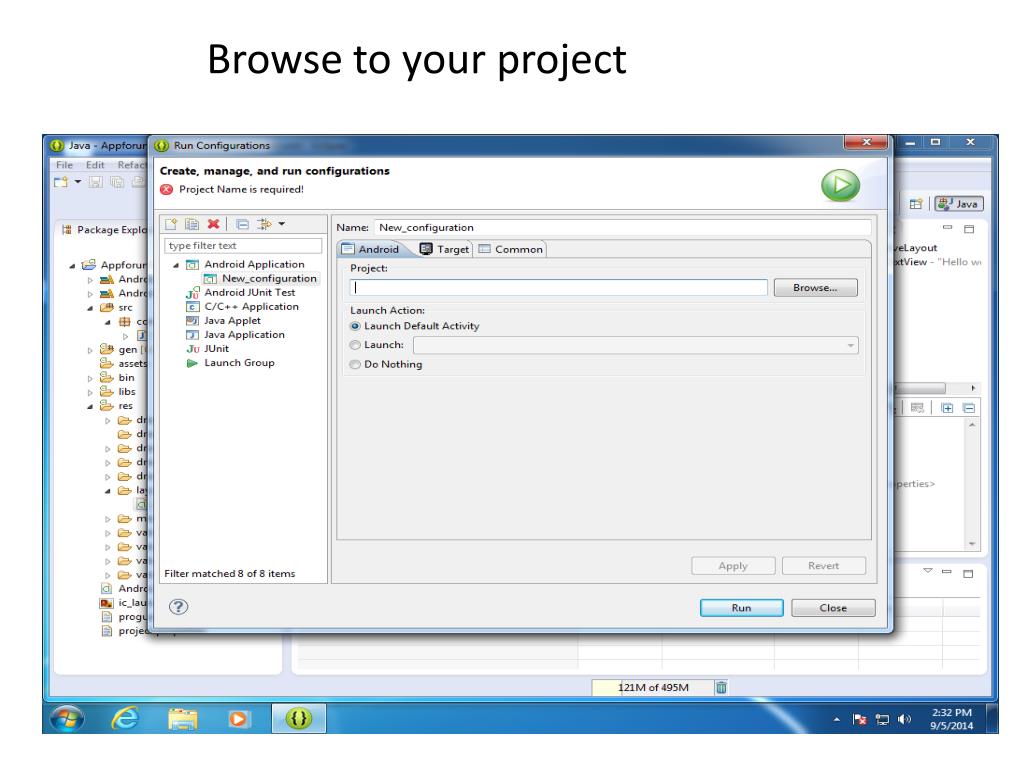Collapse the src folder in Package Explorer
1024x768 pixels.
coord(90,308)
